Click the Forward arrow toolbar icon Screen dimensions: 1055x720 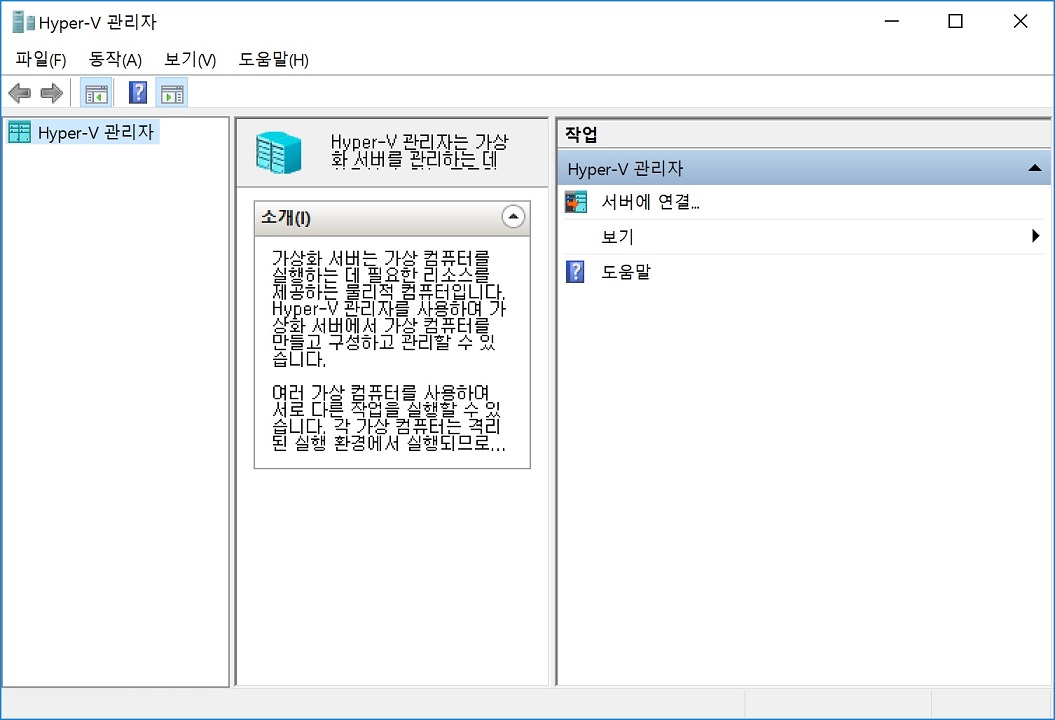click(52, 93)
